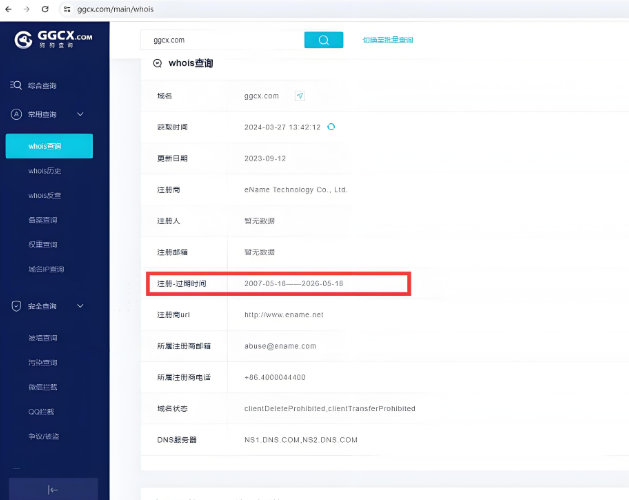Open the whois历史 sidebar item
This screenshot has height=500, width=629.
tap(45, 171)
